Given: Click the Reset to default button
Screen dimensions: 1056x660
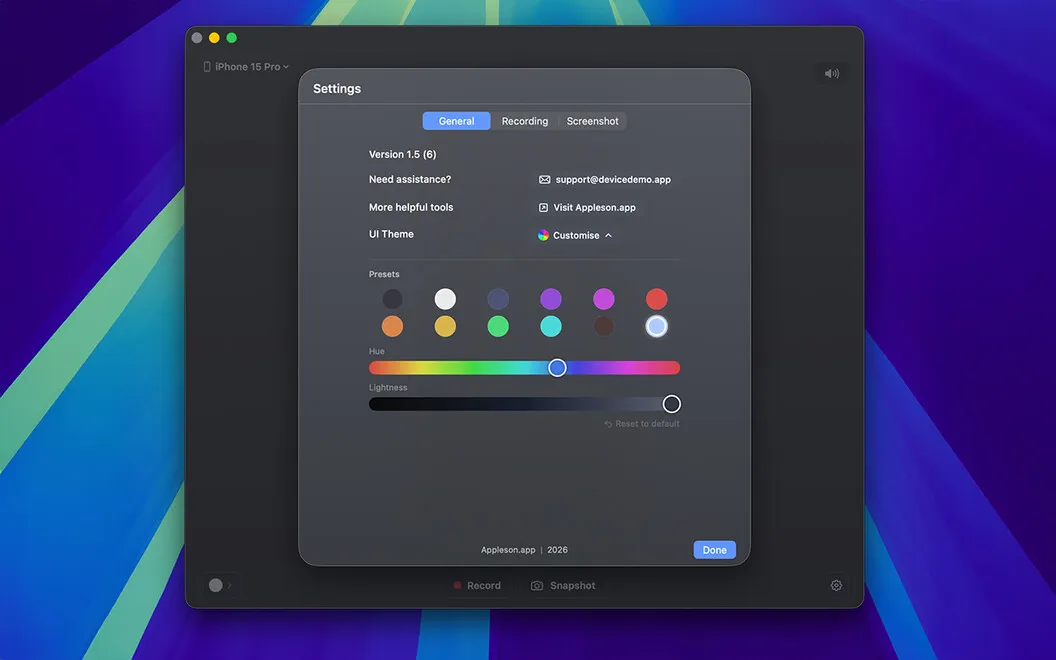Looking at the screenshot, I should (642, 424).
